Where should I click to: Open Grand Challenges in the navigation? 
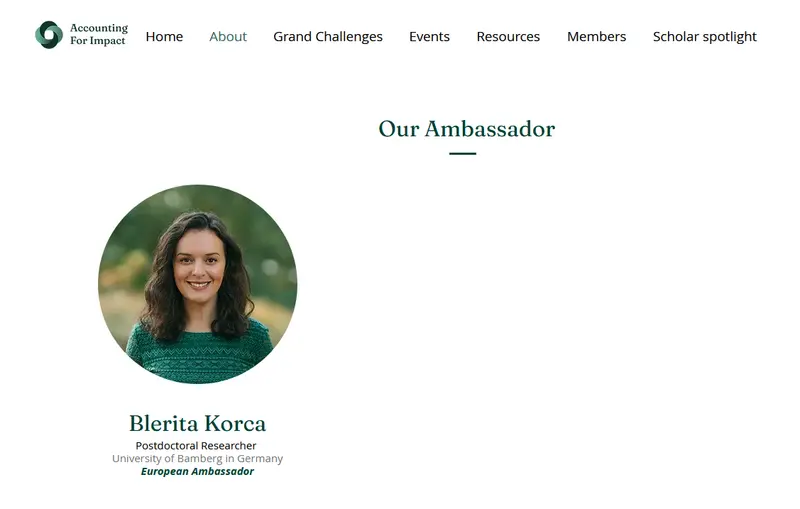(x=328, y=37)
